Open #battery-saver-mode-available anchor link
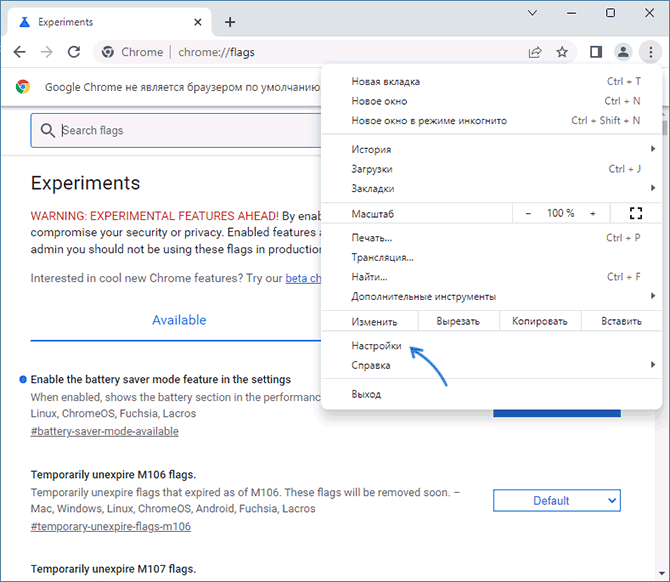 point(104,431)
